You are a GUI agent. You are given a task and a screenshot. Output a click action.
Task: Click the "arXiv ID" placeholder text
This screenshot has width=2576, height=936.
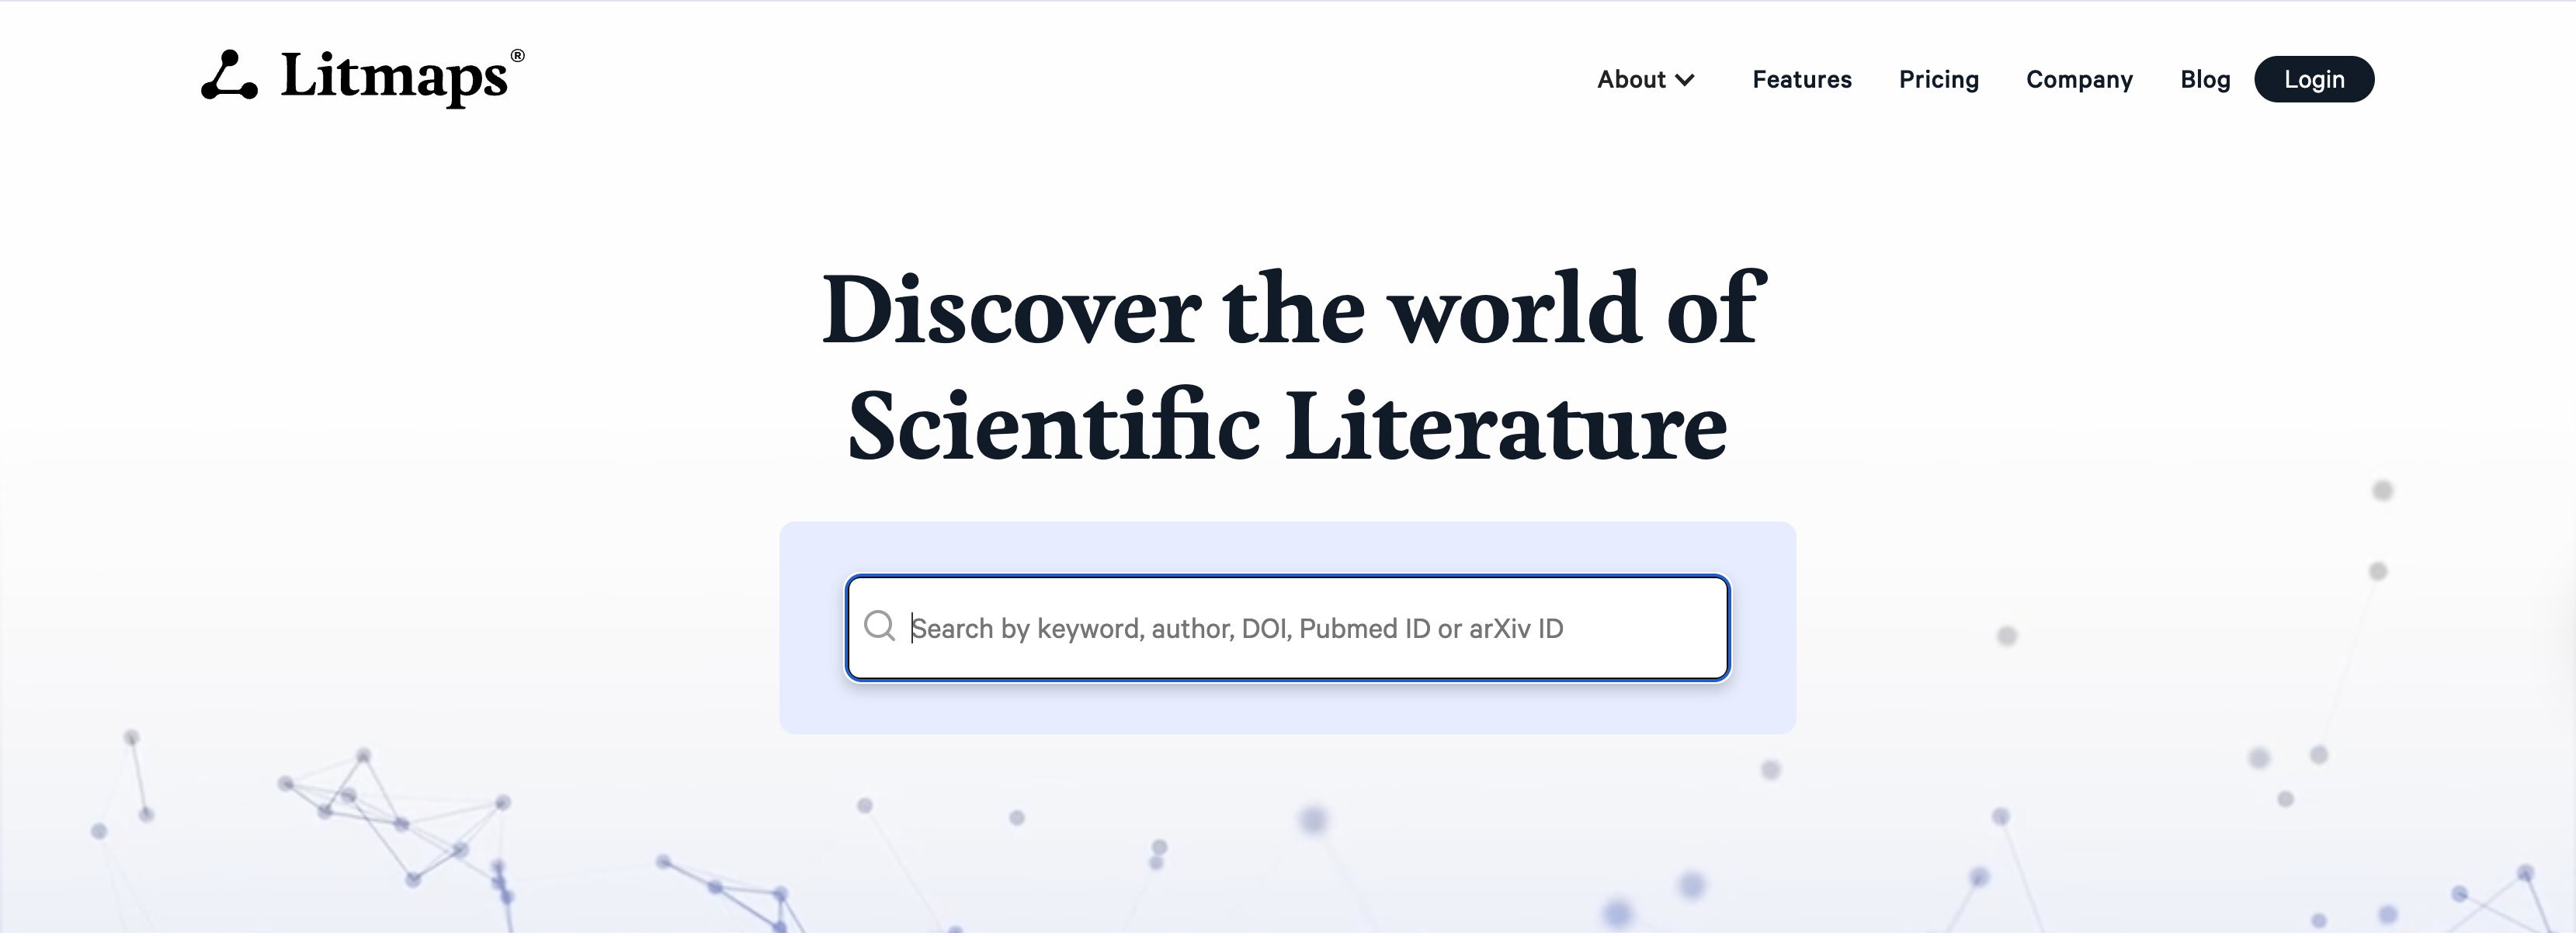click(1515, 629)
